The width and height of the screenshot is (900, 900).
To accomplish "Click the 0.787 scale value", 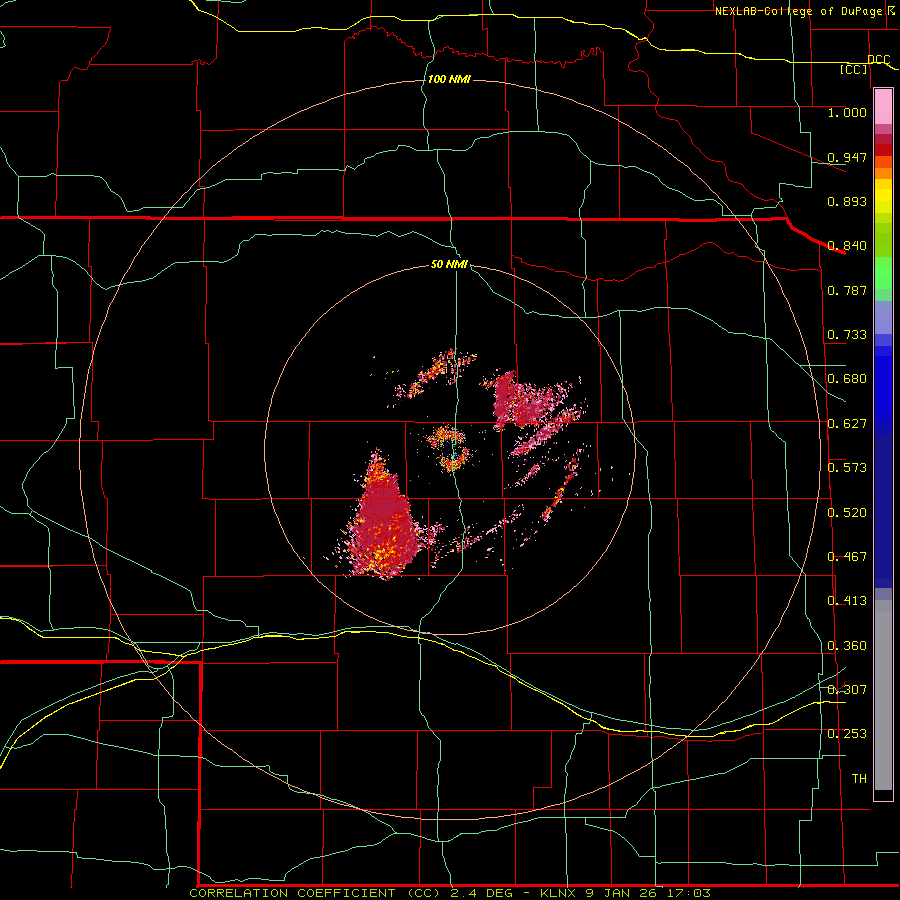I will pos(847,290).
